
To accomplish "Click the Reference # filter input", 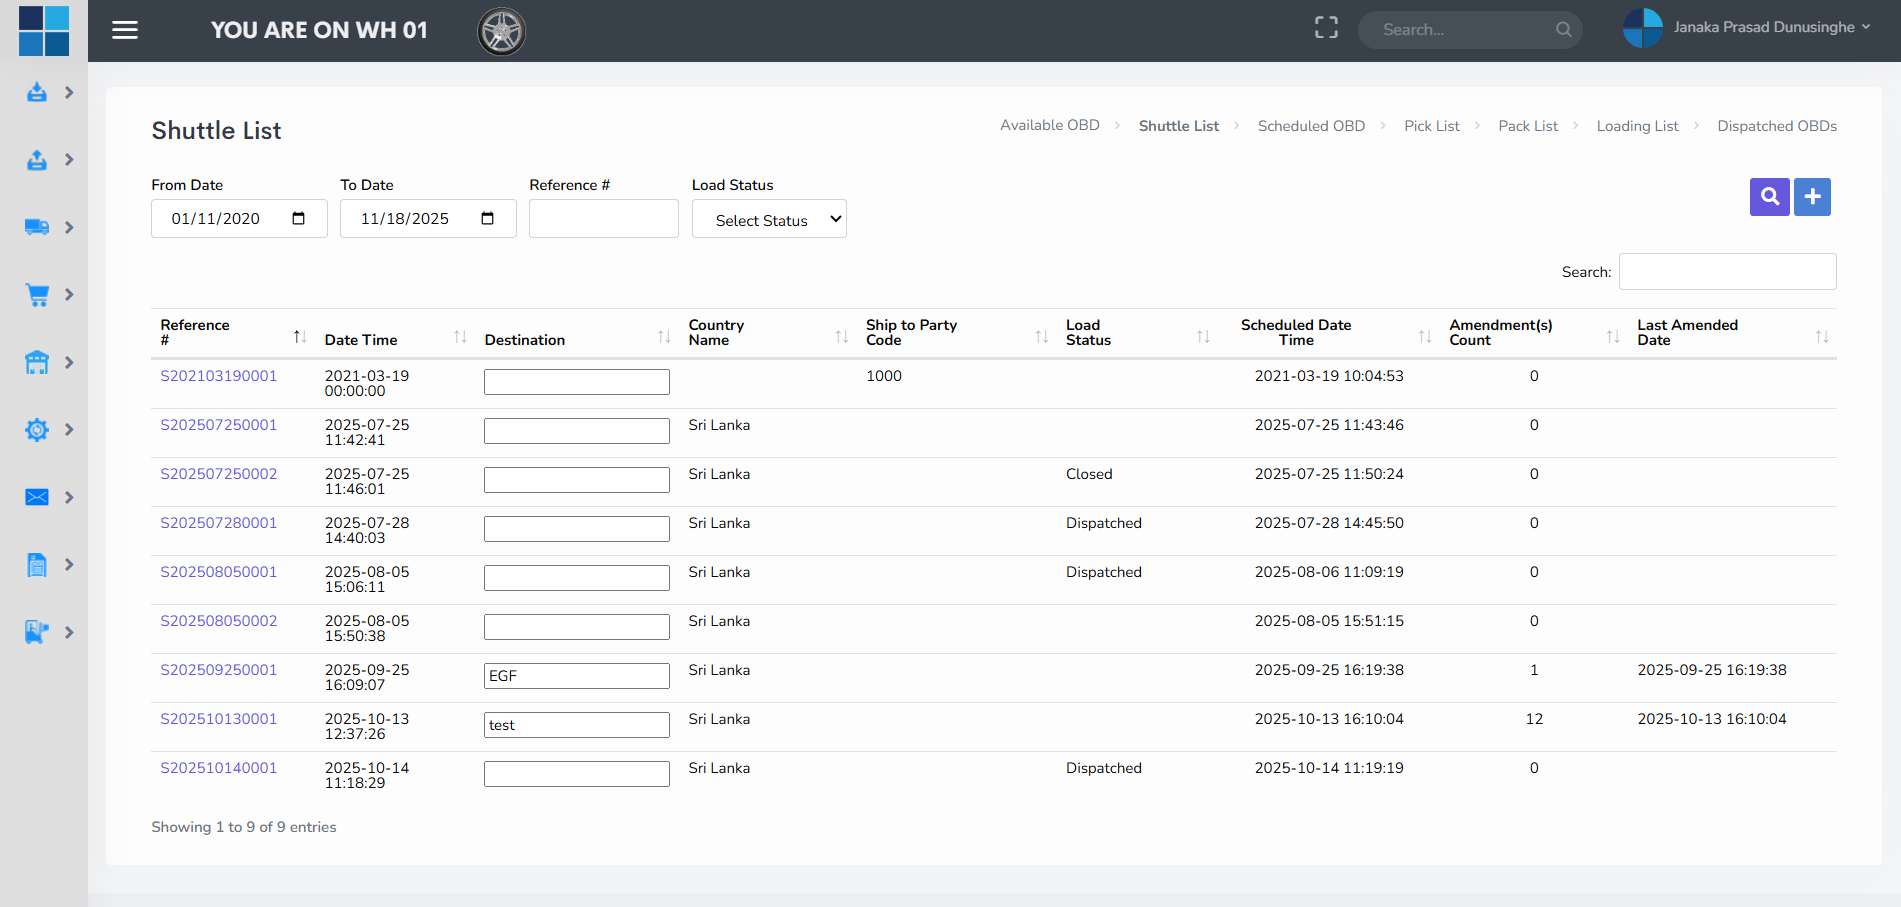I will (x=603, y=219).
